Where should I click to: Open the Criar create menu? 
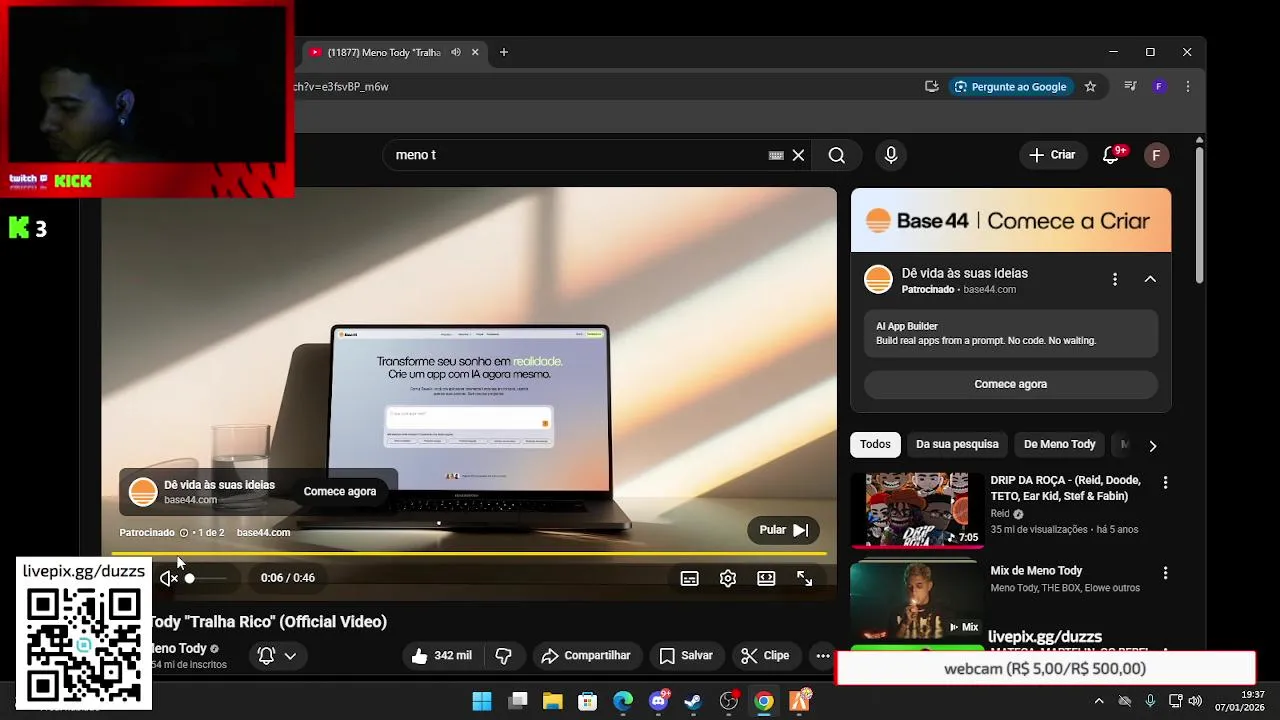[x=1052, y=155]
